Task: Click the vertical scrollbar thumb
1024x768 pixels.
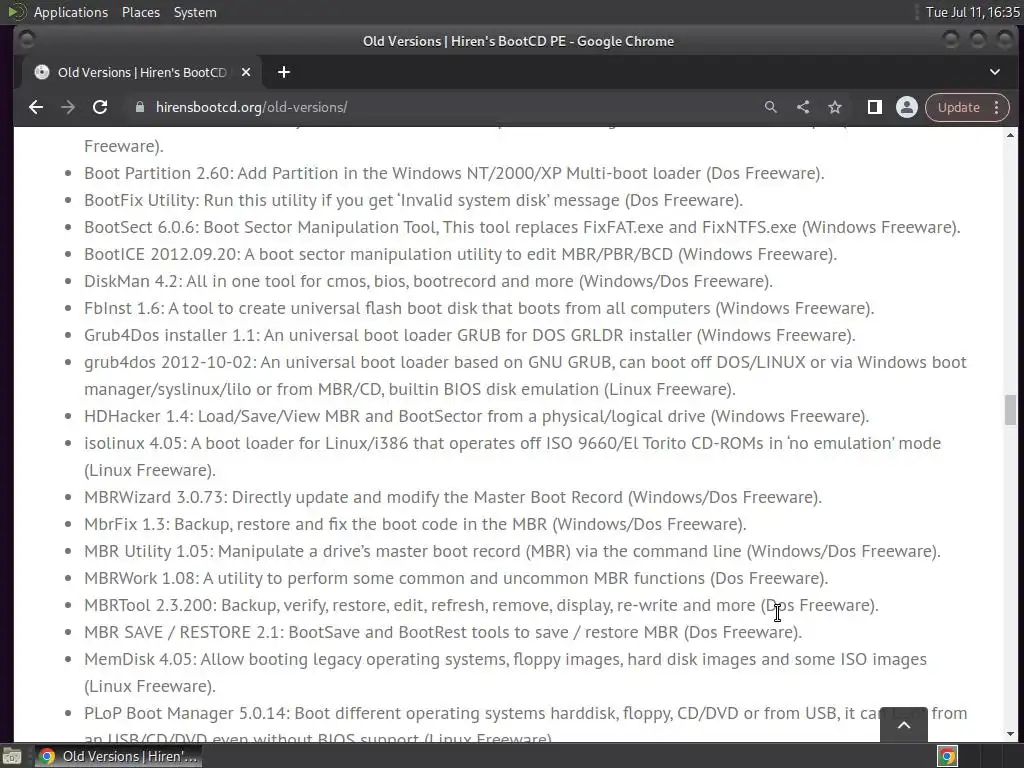Action: [x=1010, y=411]
